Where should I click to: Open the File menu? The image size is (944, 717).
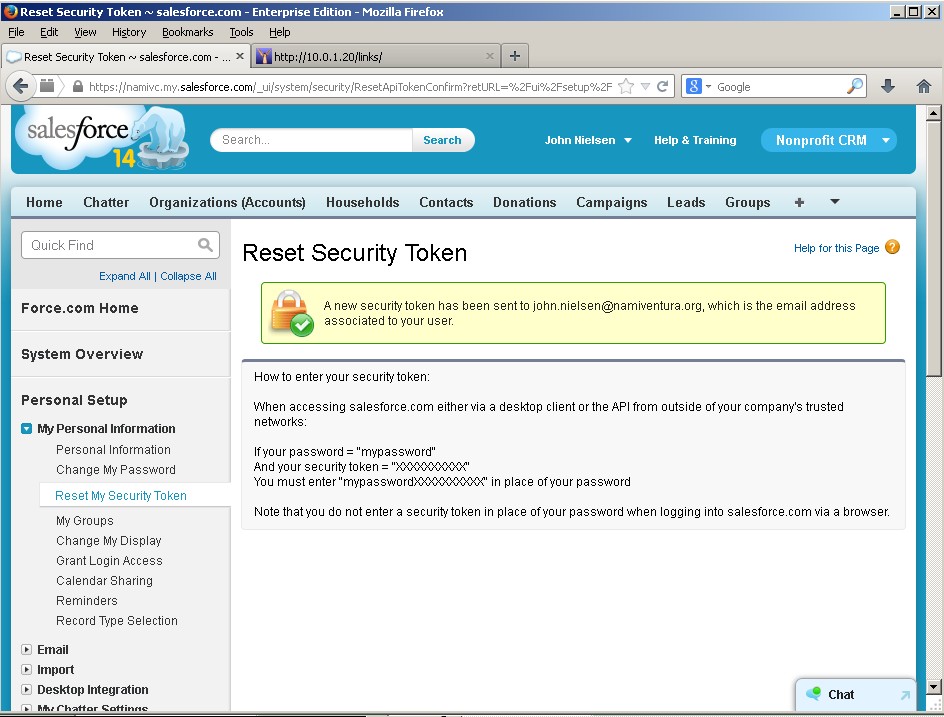coord(16,32)
